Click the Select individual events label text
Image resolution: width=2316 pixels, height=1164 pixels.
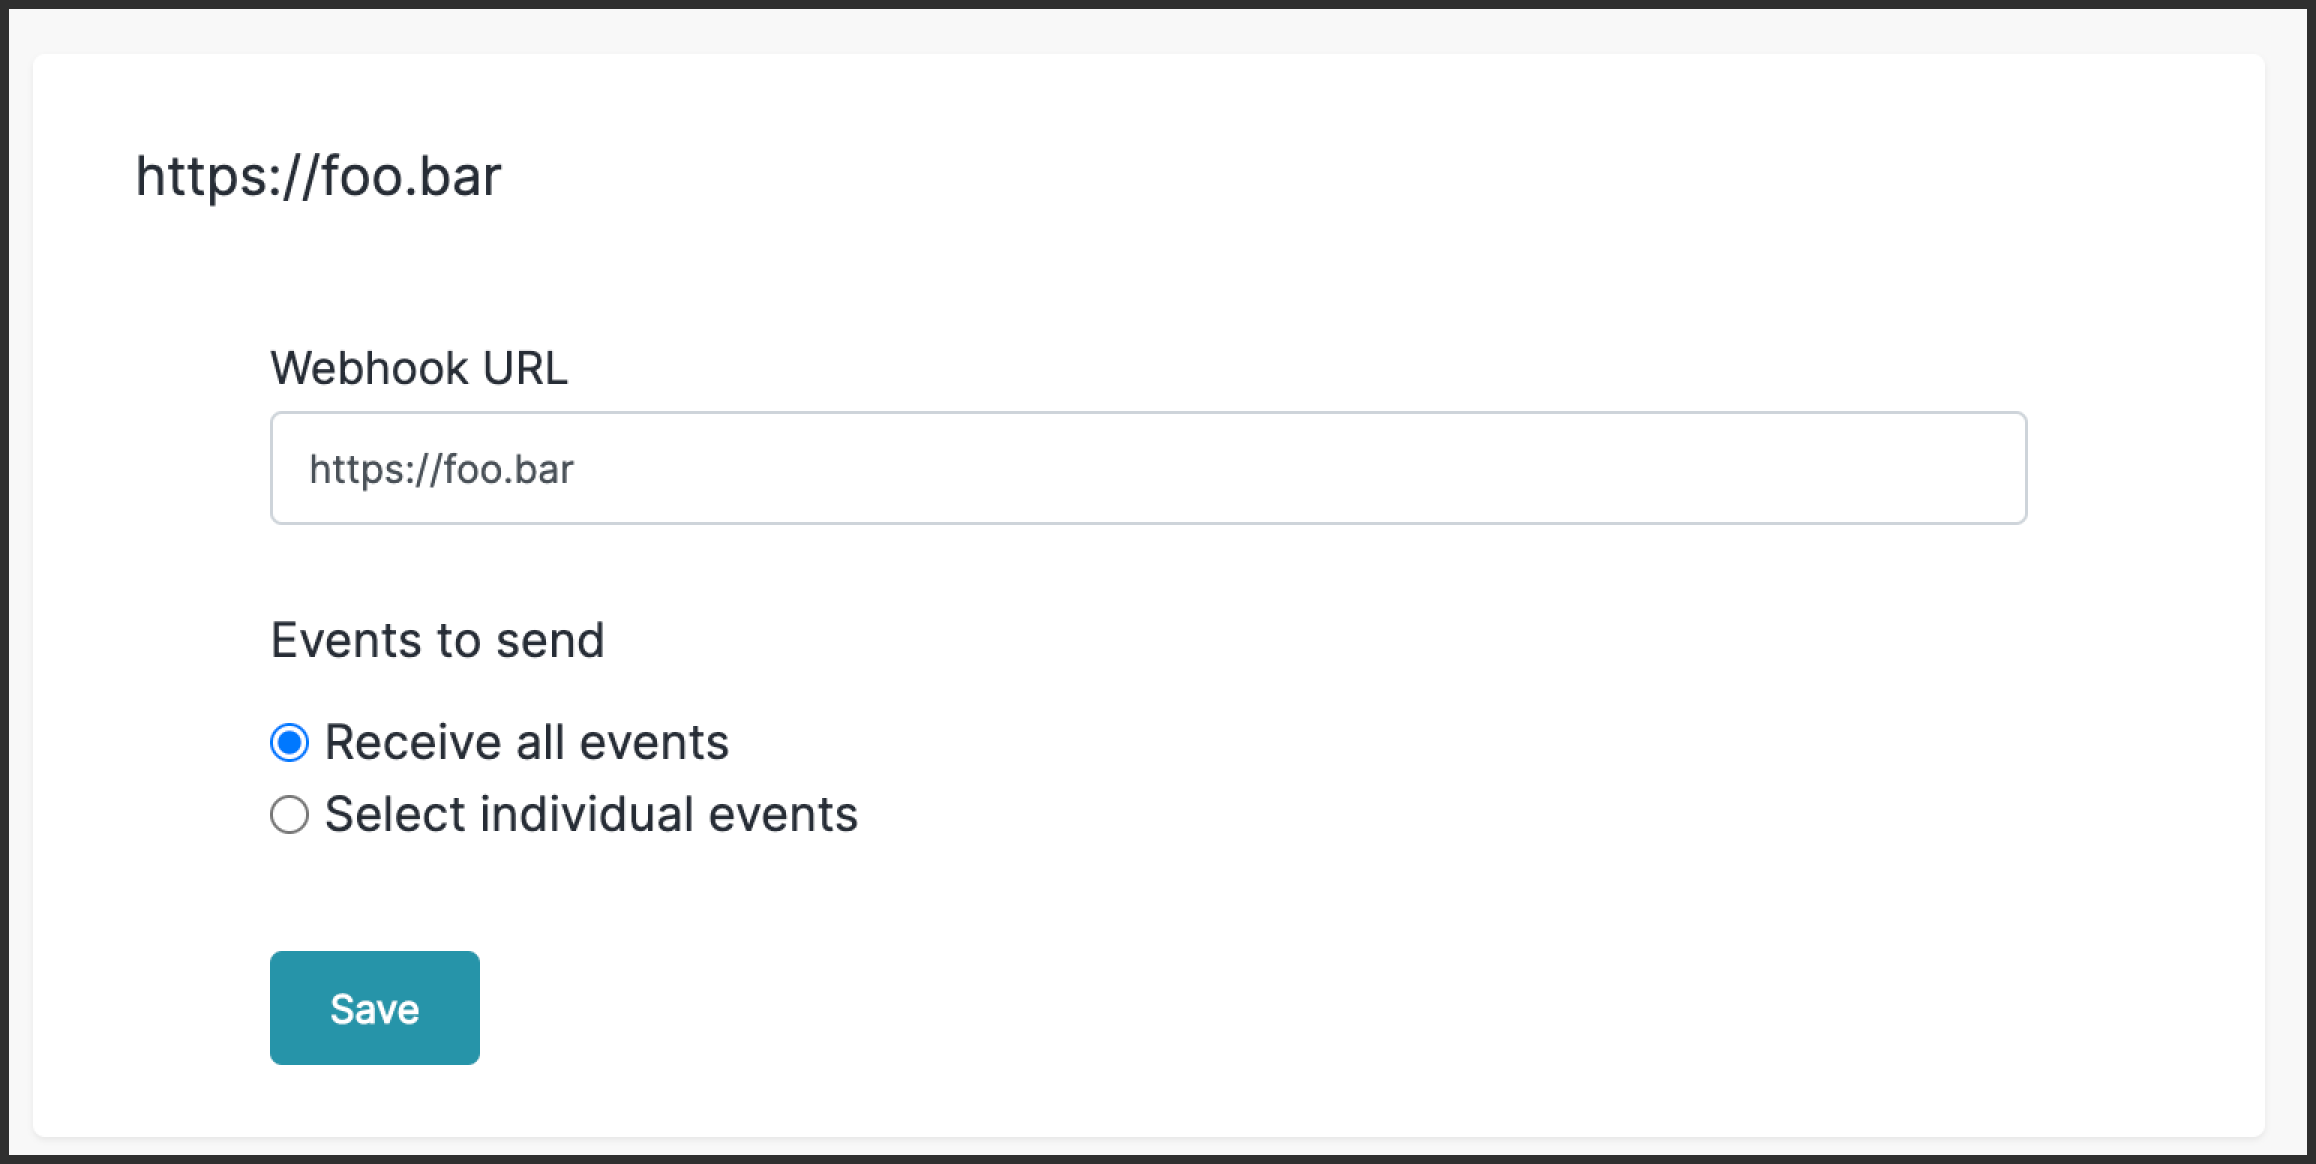point(591,815)
